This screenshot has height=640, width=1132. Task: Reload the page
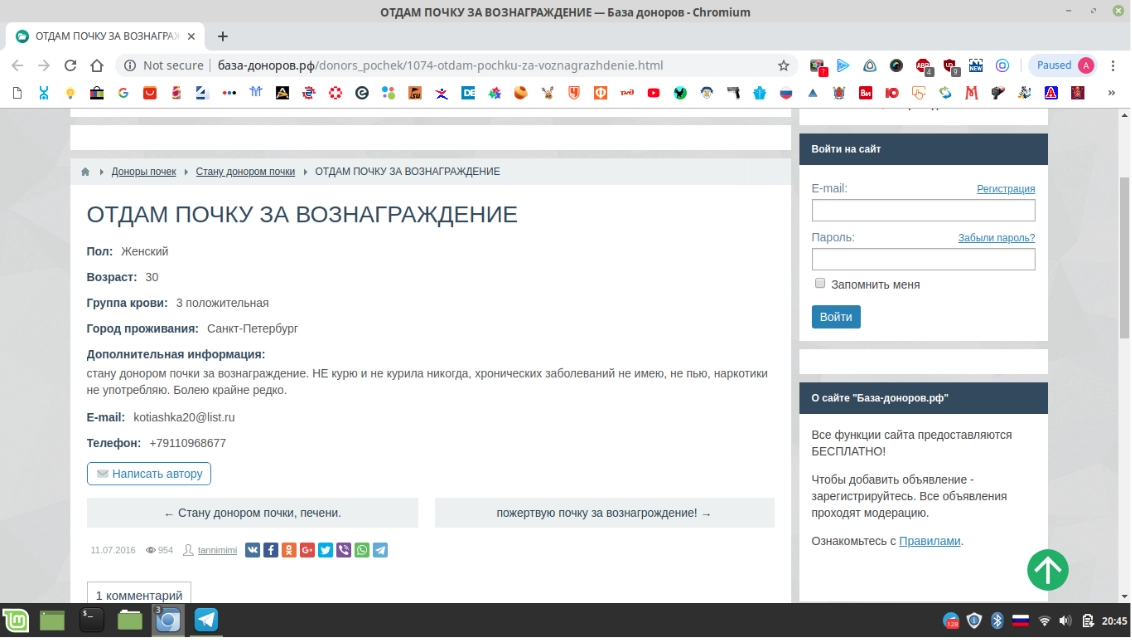pyautogui.click(x=70, y=66)
